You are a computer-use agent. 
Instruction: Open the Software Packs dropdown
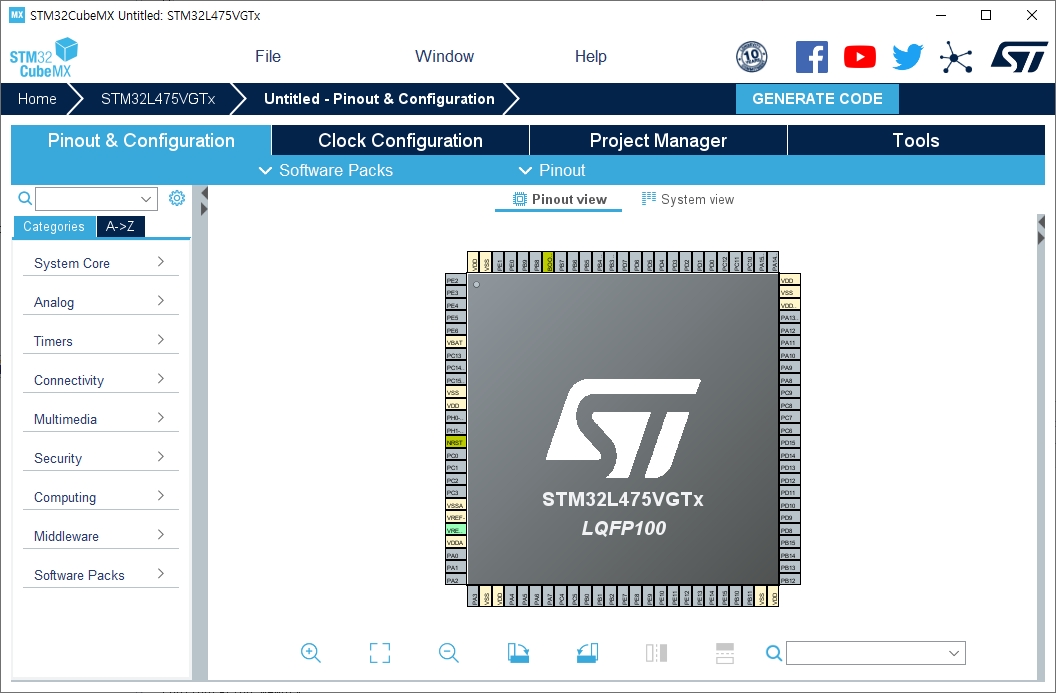(326, 170)
